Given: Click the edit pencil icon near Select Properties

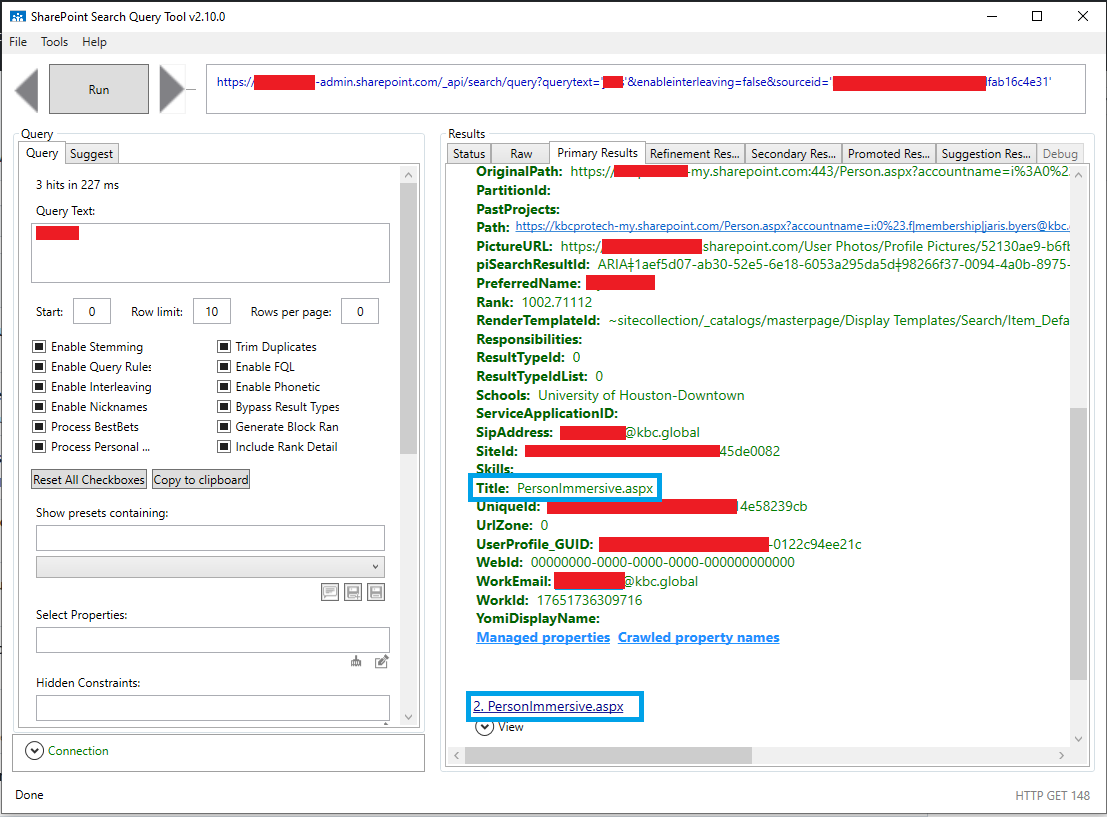Looking at the screenshot, I should click(x=381, y=661).
